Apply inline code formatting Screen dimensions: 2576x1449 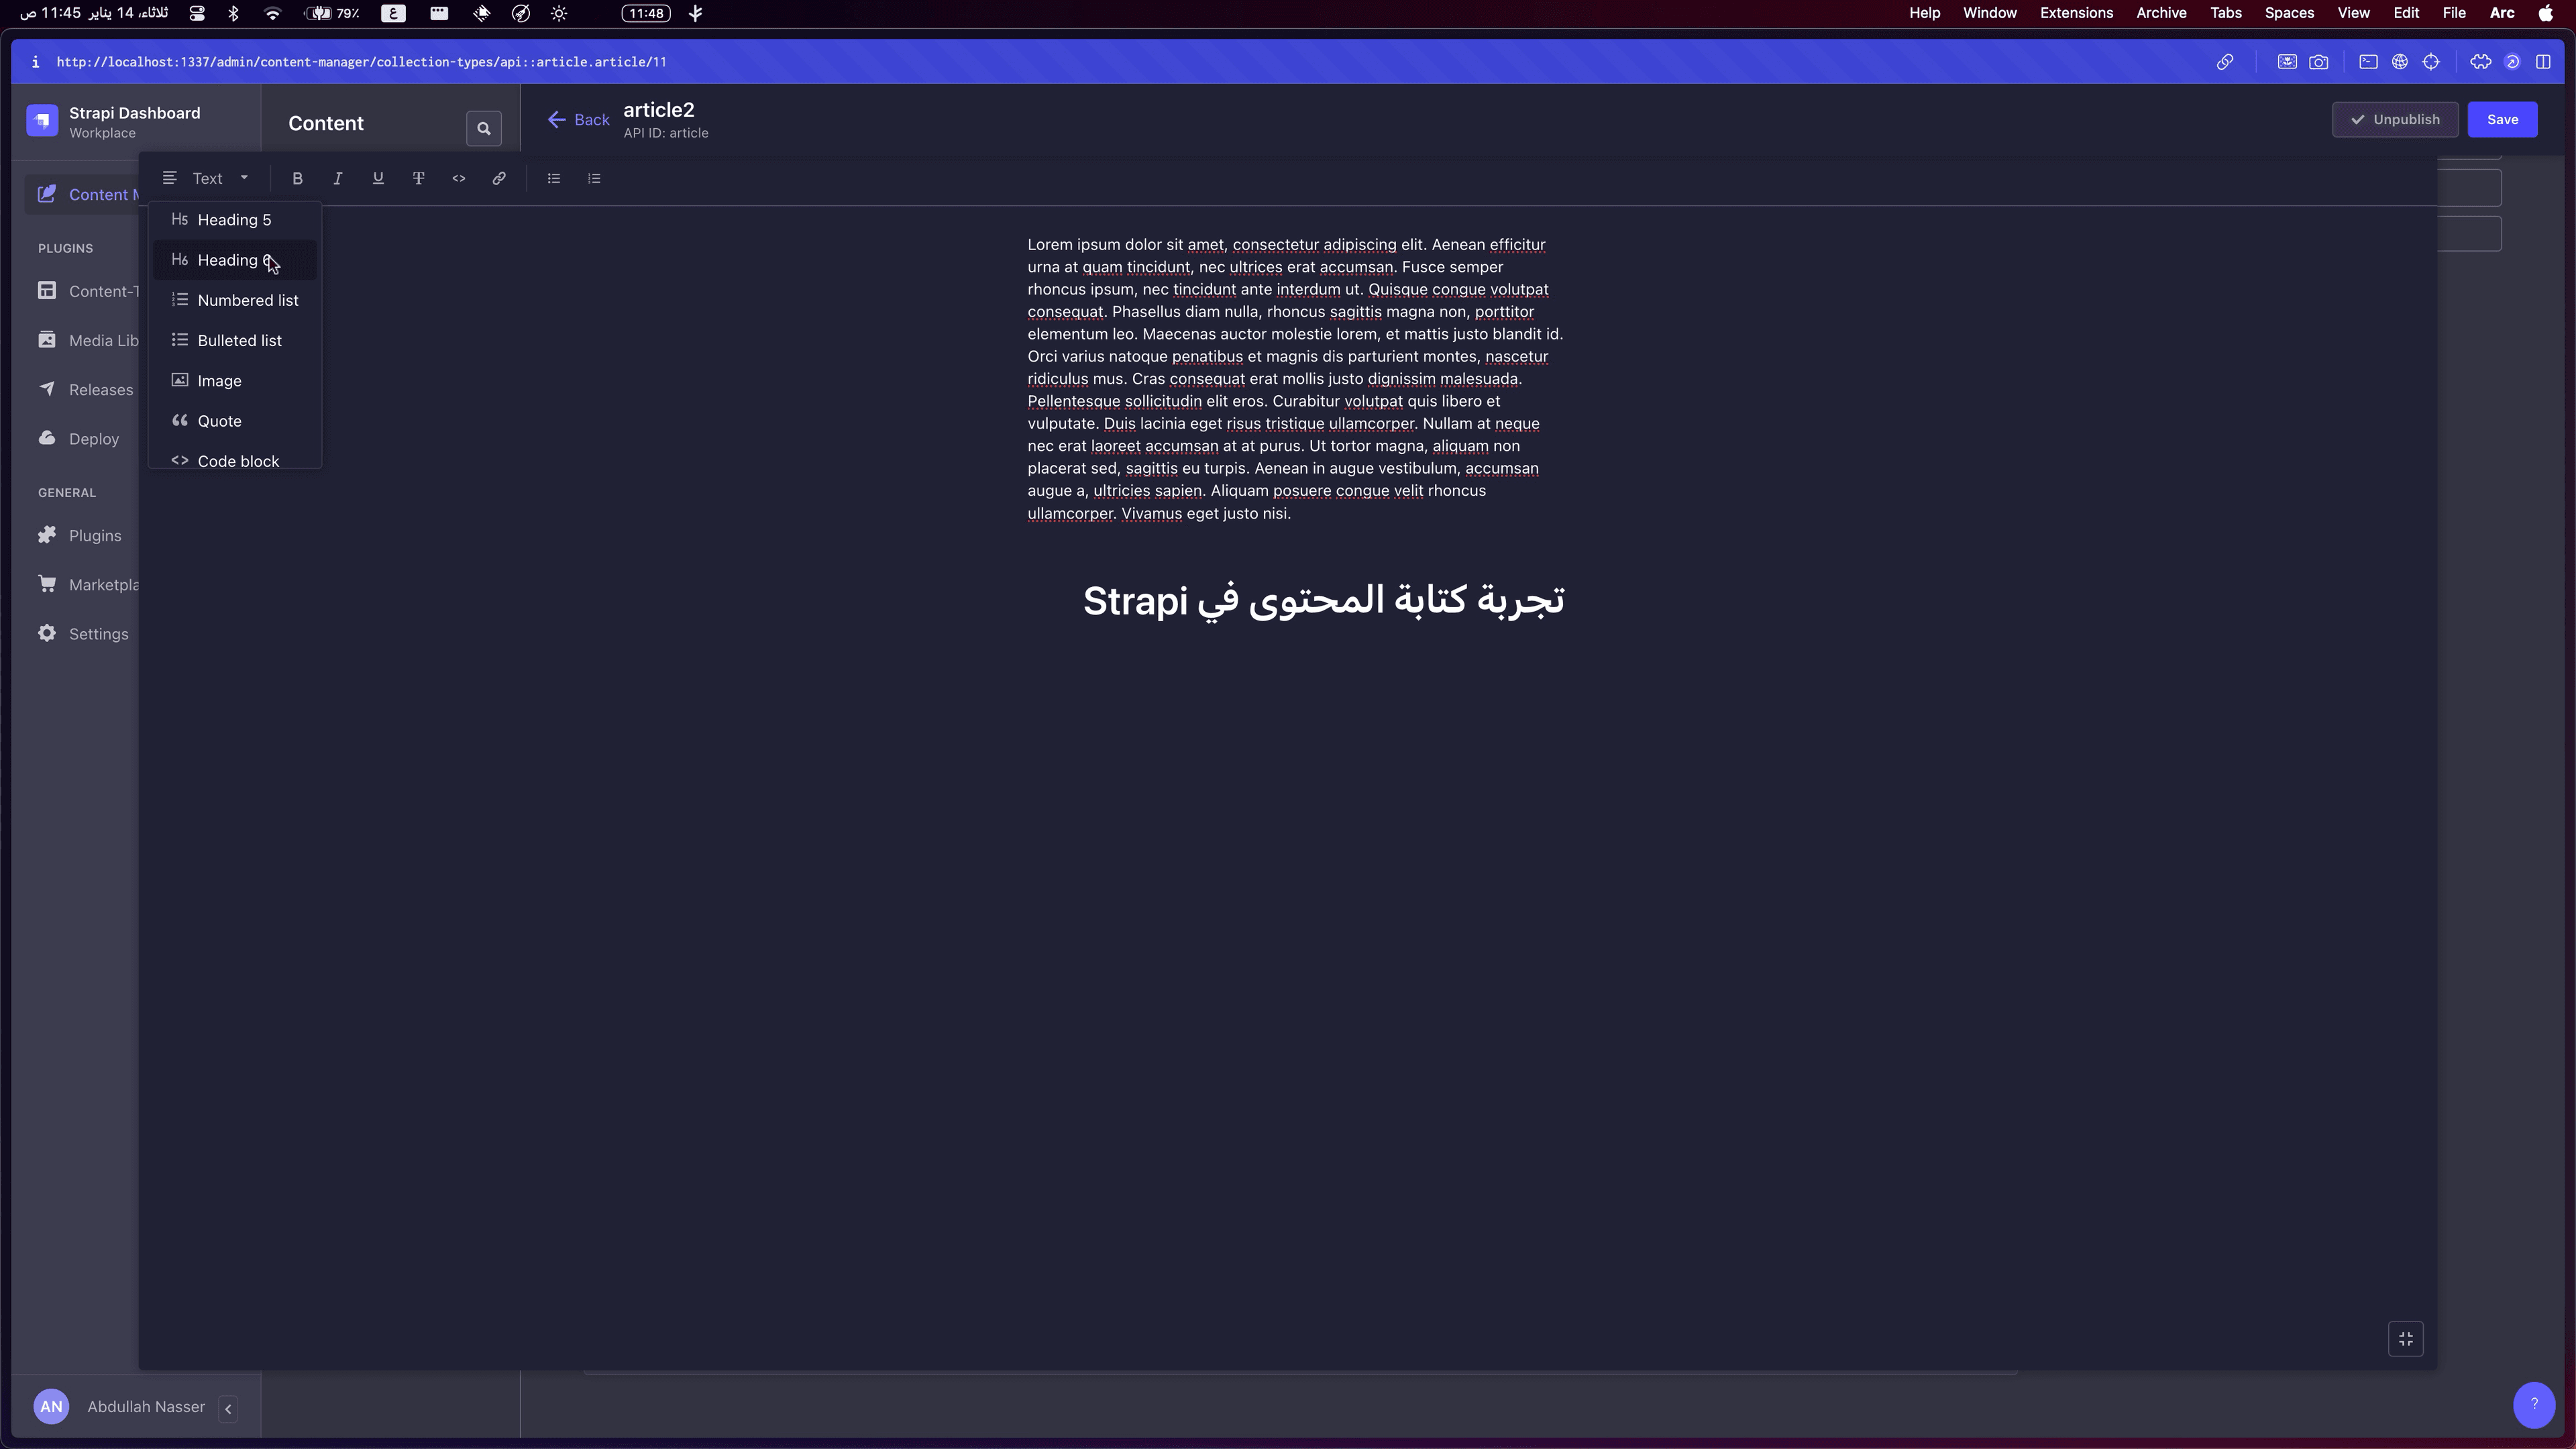click(x=459, y=179)
